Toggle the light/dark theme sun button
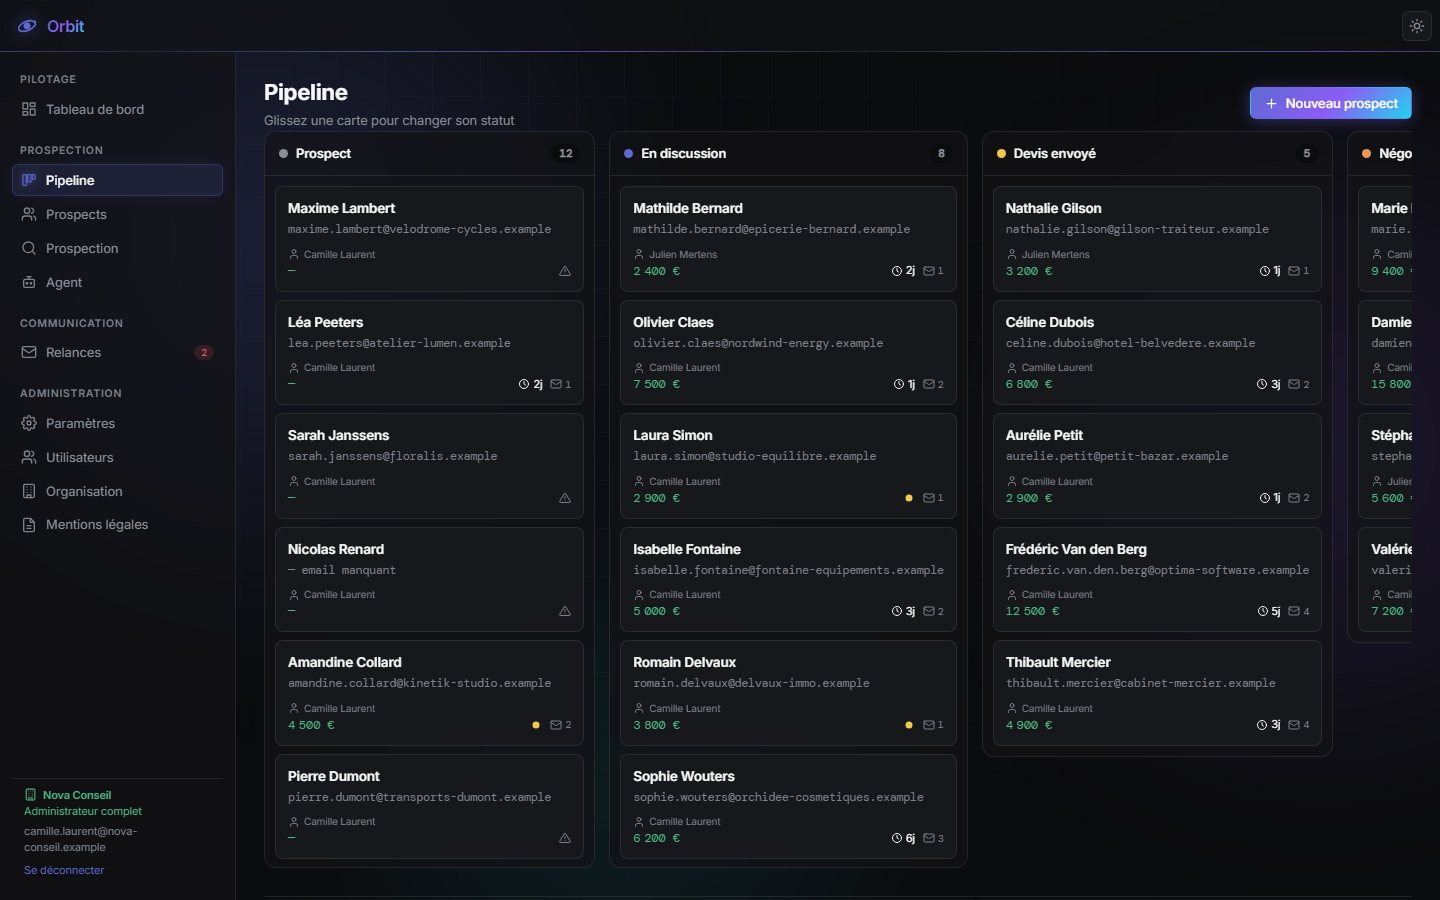Image resolution: width=1440 pixels, height=900 pixels. pos(1417,26)
